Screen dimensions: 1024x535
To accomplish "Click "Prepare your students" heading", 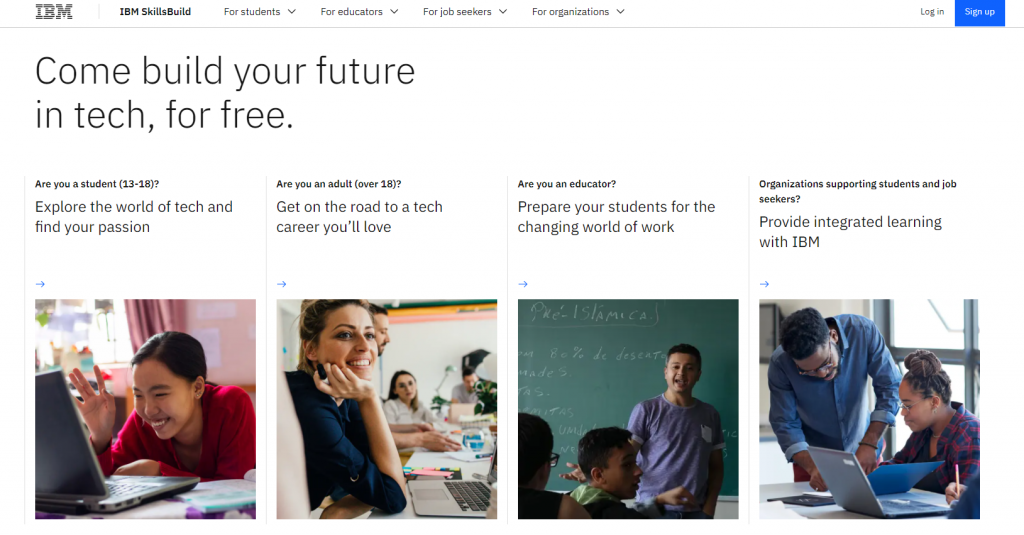I will (616, 217).
